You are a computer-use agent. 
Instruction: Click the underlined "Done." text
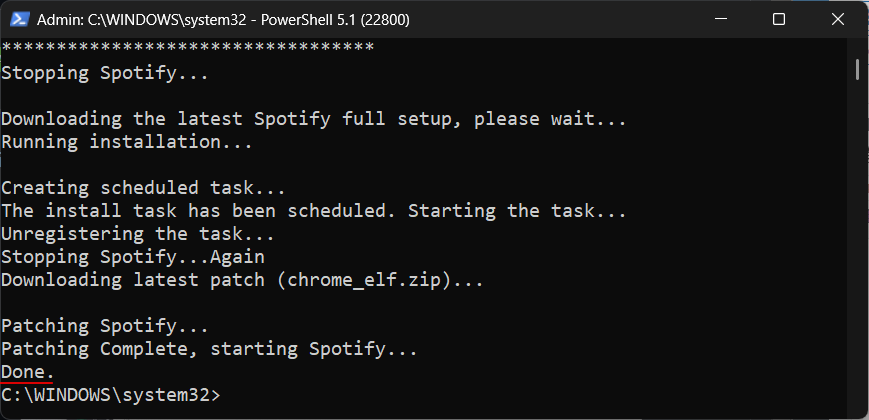click(x=28, y=372)
